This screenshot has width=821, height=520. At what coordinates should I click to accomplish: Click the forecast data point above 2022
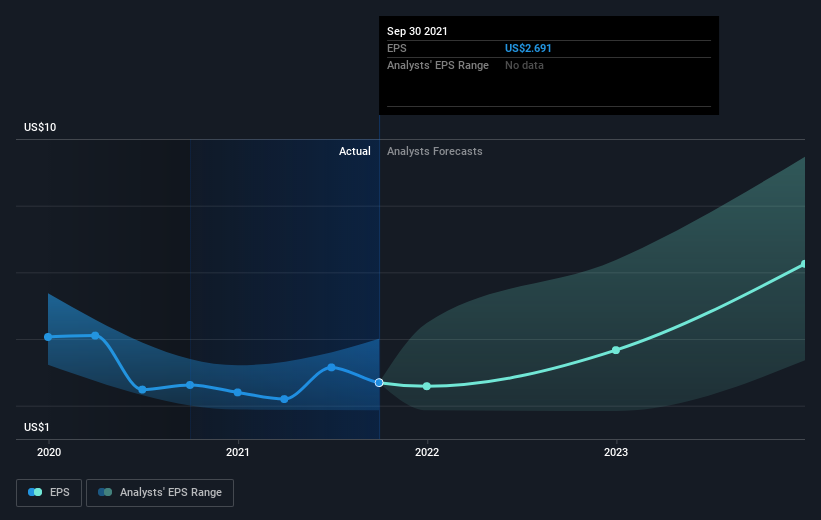click(x=427, y=386)
